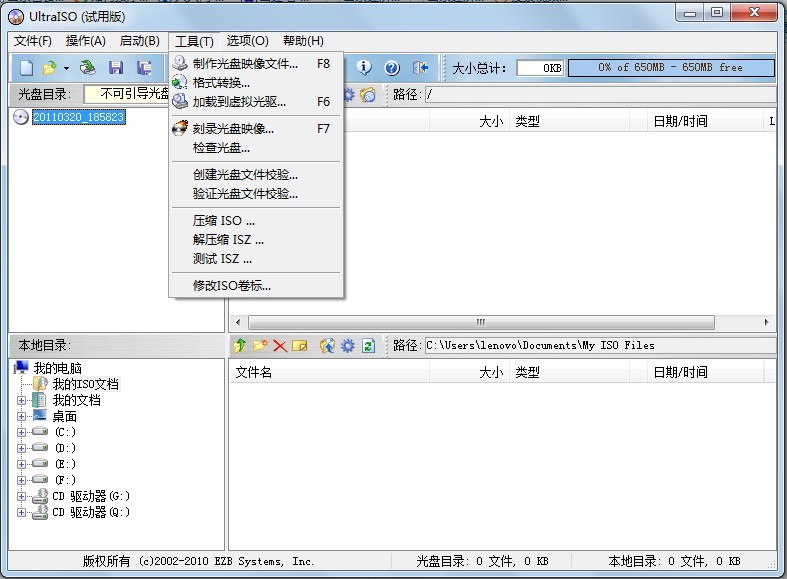Expand the 我的文档 tree node

pos(22,400)
